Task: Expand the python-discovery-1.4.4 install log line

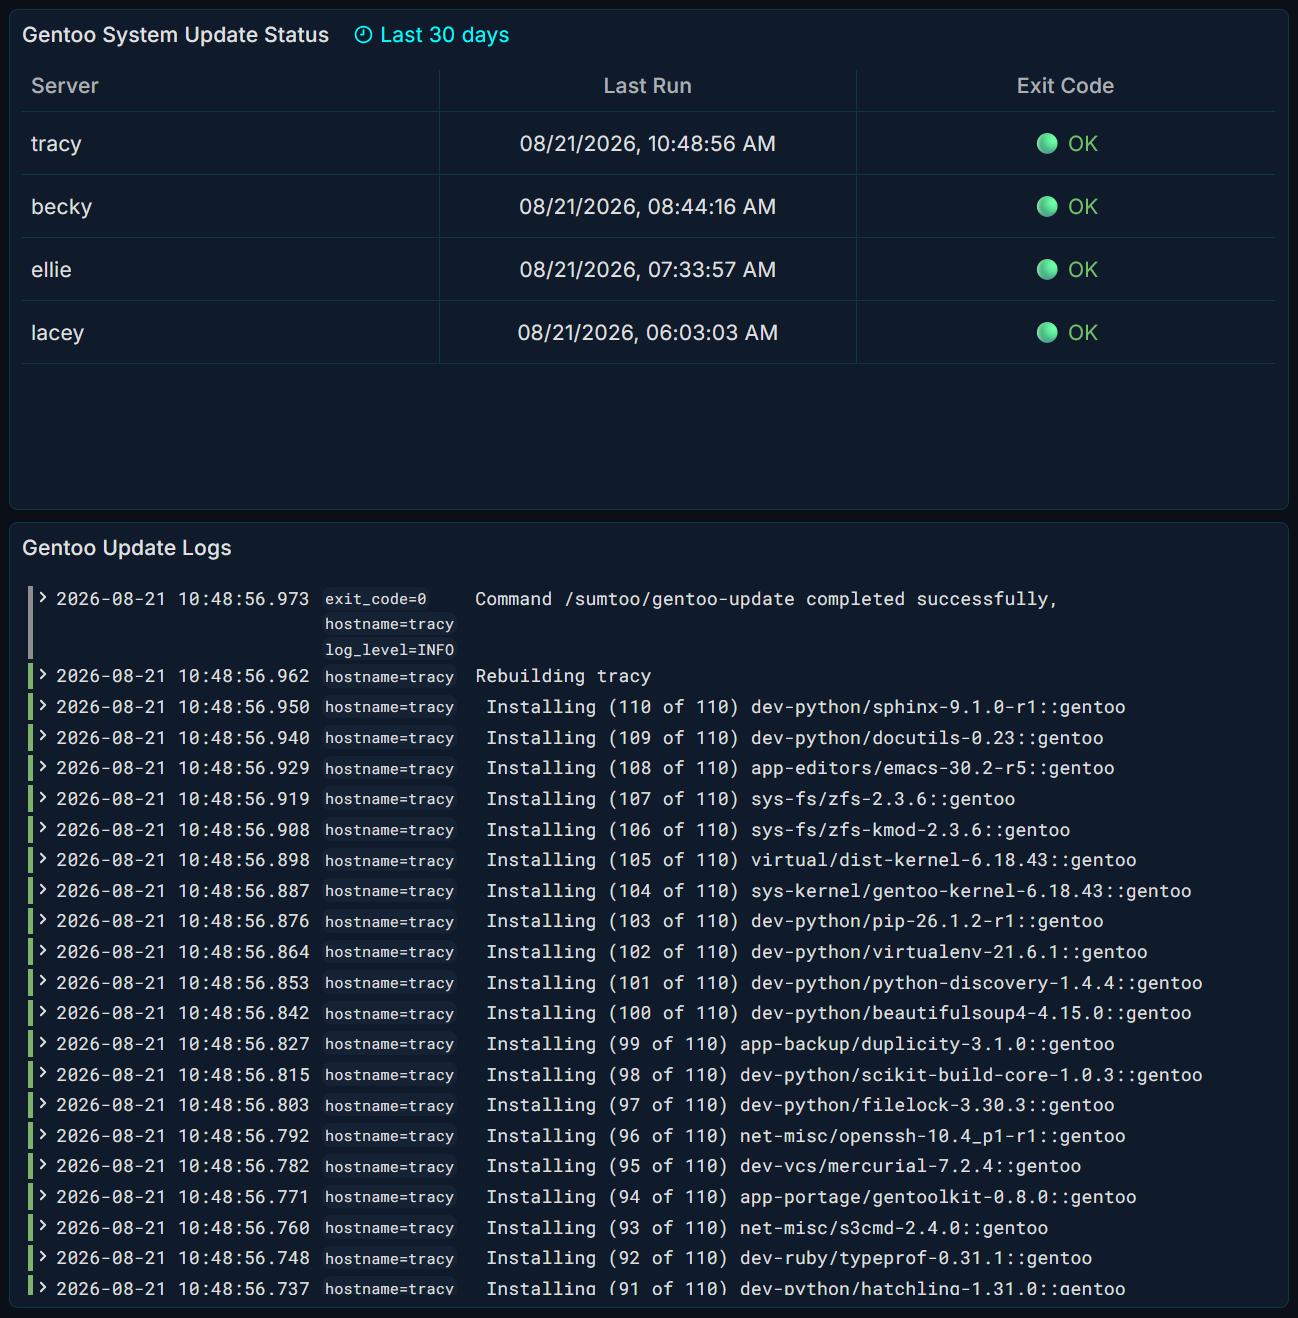Action: click(43, 982)
